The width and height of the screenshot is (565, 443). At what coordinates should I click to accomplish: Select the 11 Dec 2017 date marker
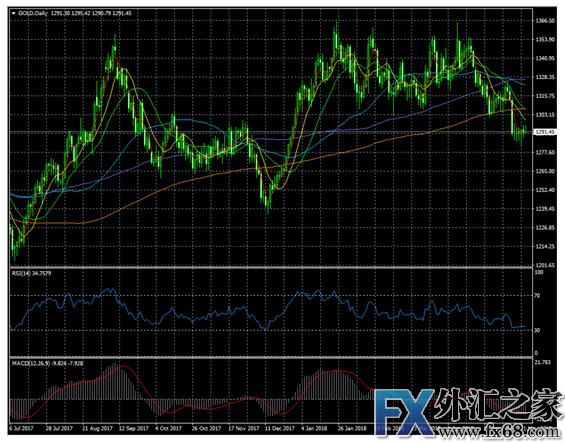click(x=280, y=428)
